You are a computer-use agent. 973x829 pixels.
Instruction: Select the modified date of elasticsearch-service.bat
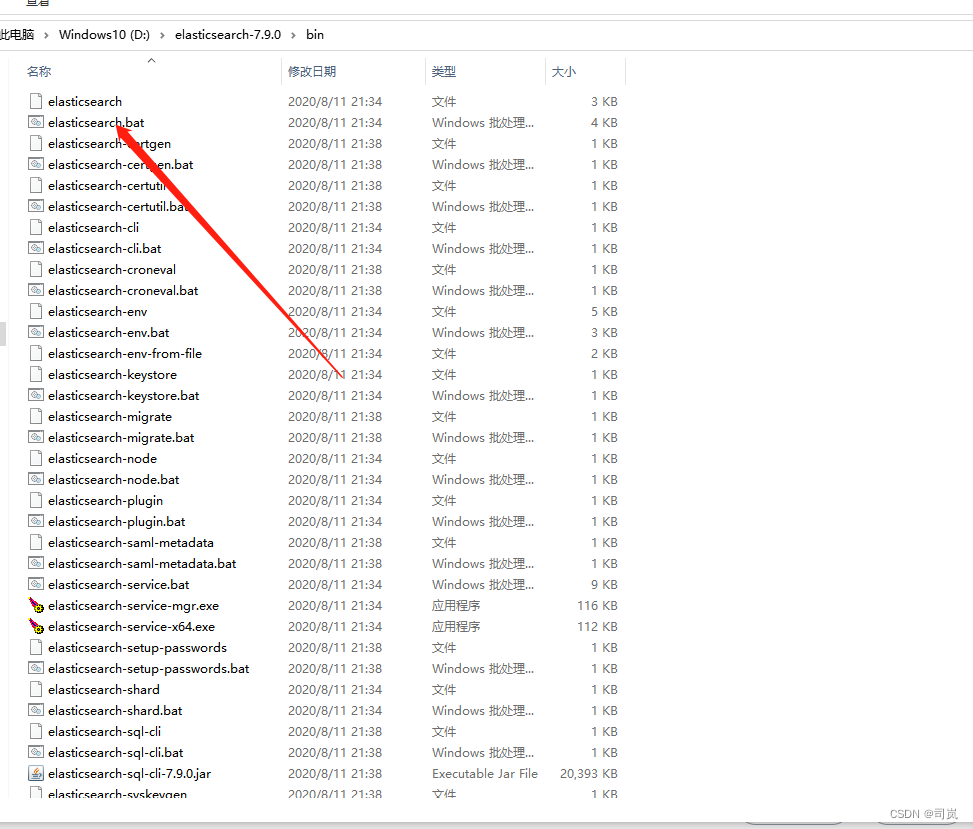pos(335,585)
